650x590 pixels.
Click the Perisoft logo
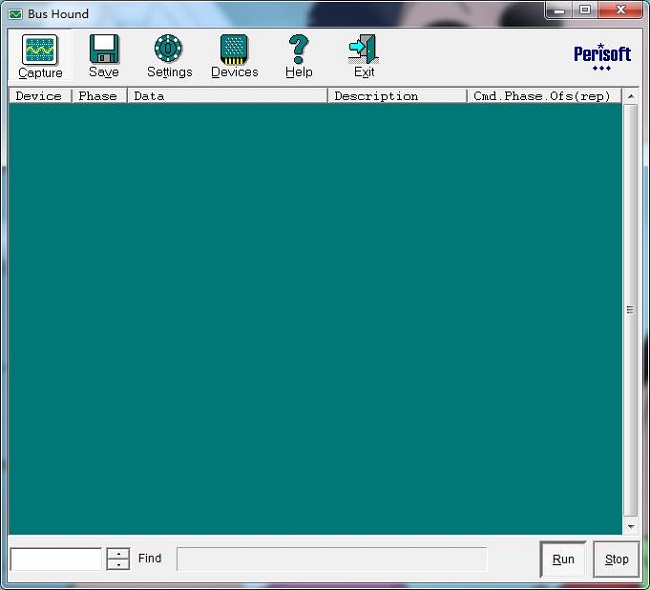point(602,56)
